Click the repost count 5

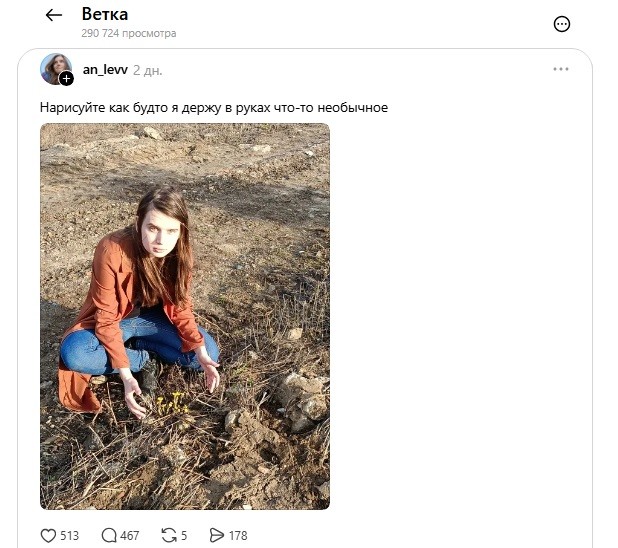pyautogui.click(x=184, y=536)
